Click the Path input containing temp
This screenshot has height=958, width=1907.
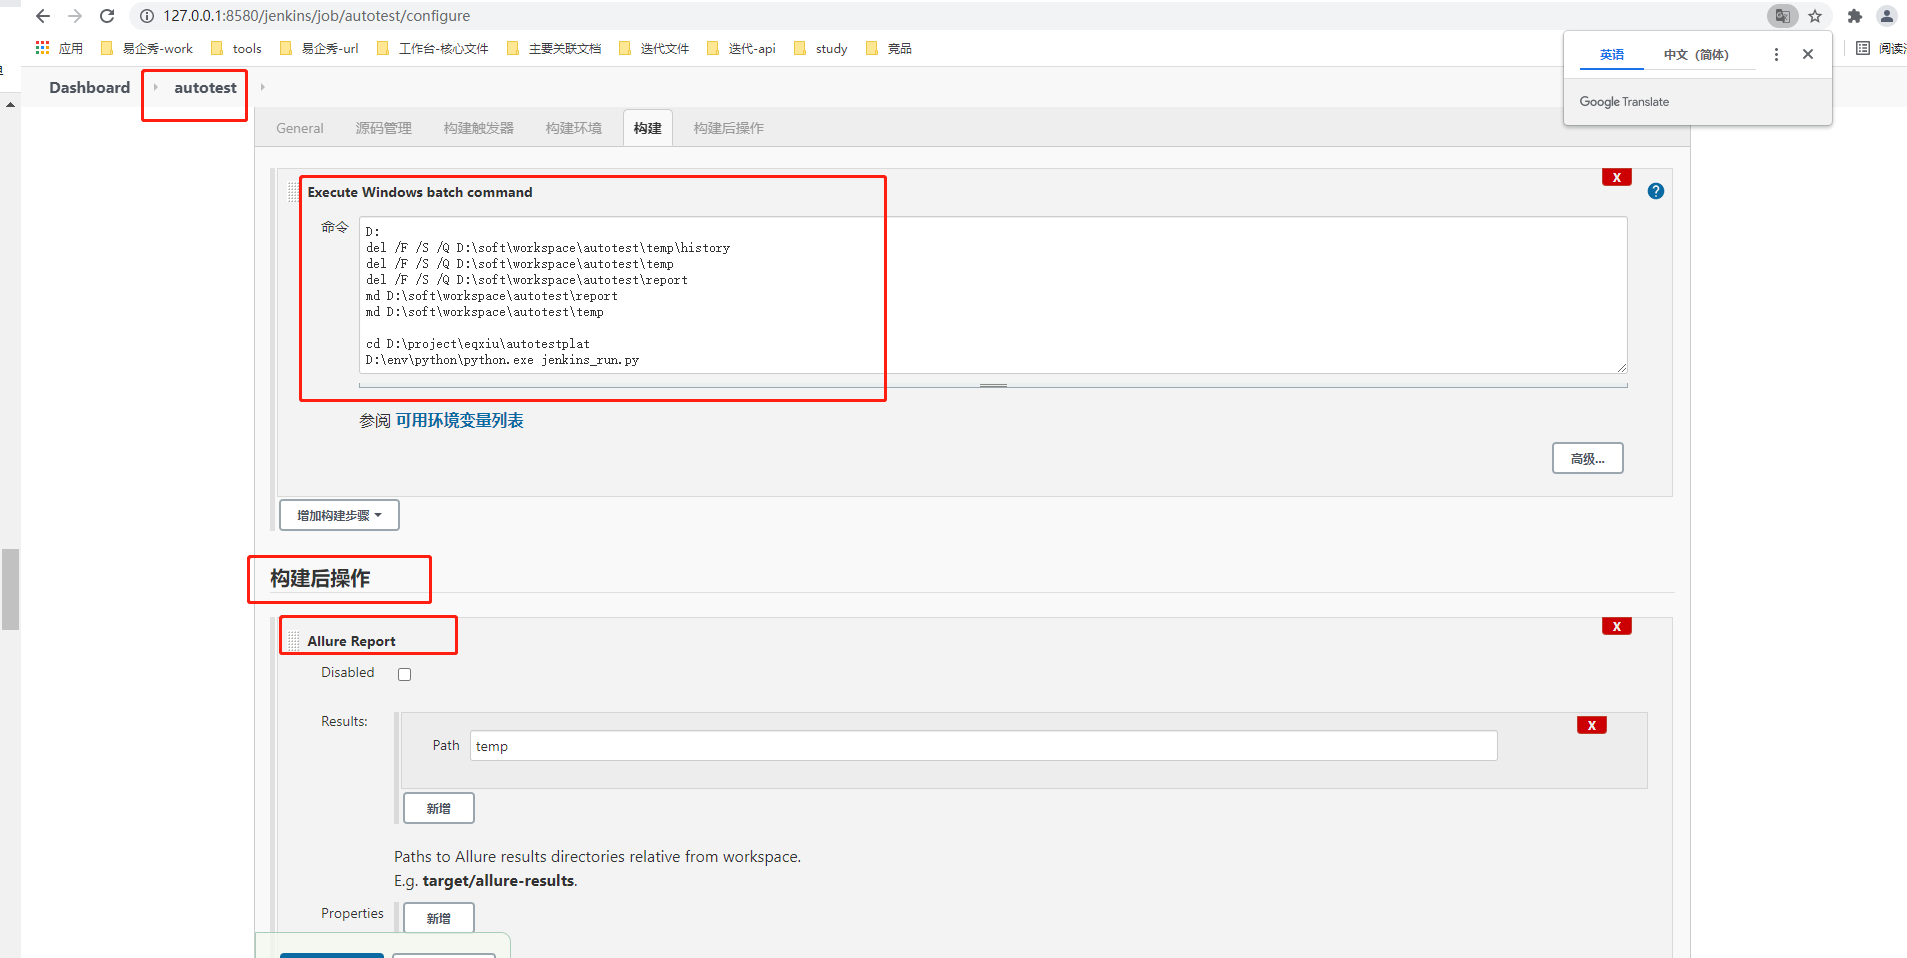click(982, 745)
